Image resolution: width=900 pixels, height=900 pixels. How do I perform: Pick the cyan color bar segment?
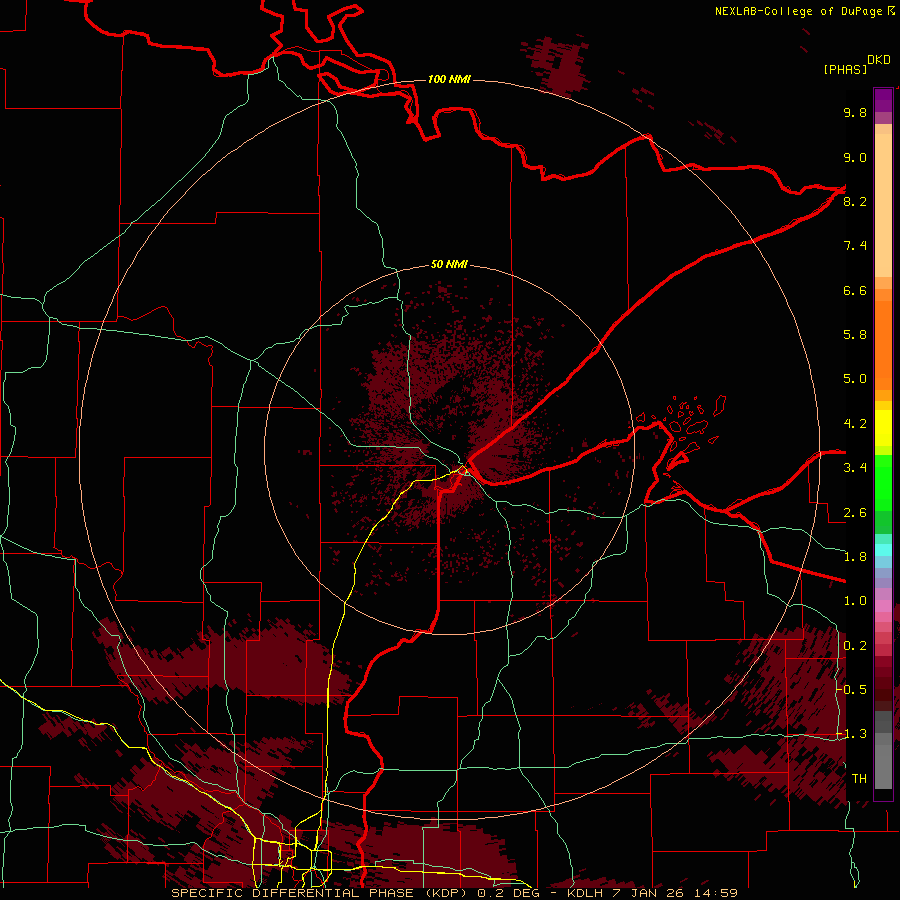coord(883,550)
